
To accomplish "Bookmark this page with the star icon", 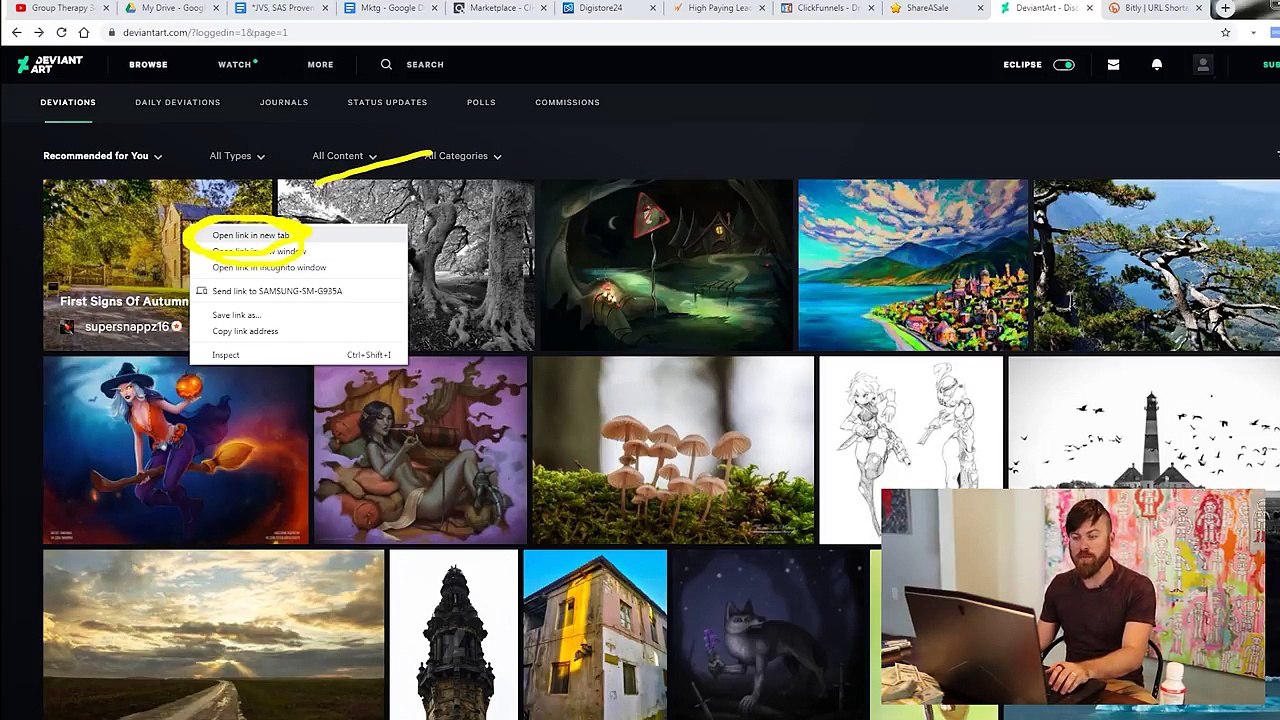I will click(1225, 32).
